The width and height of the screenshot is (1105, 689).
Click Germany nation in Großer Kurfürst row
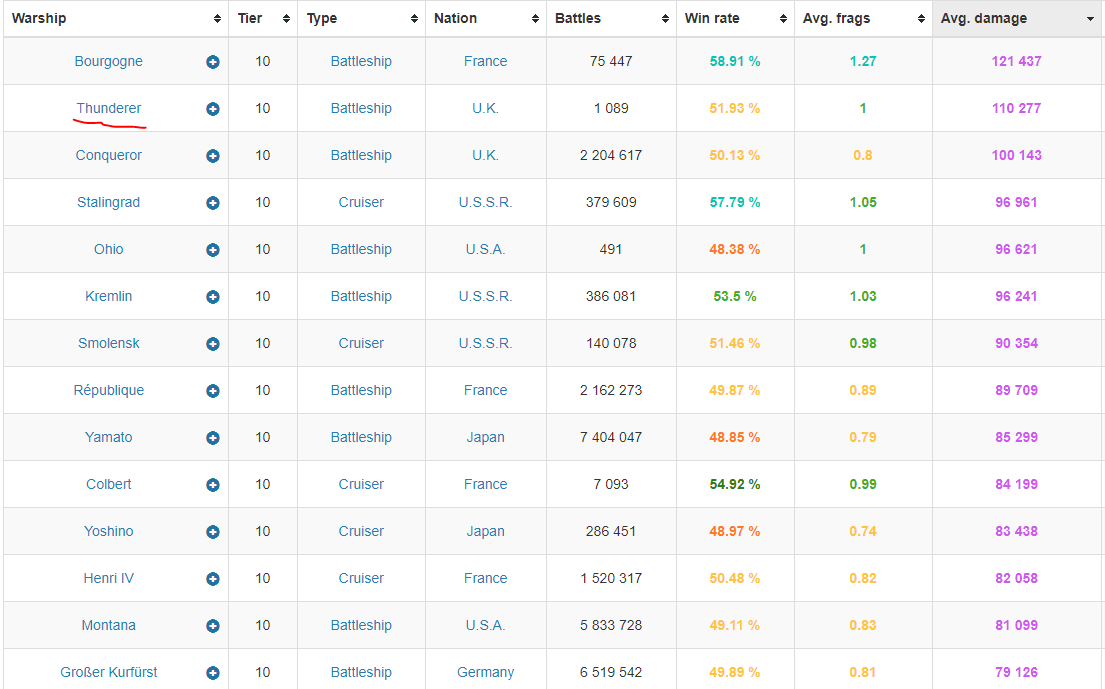coord(486,672)
